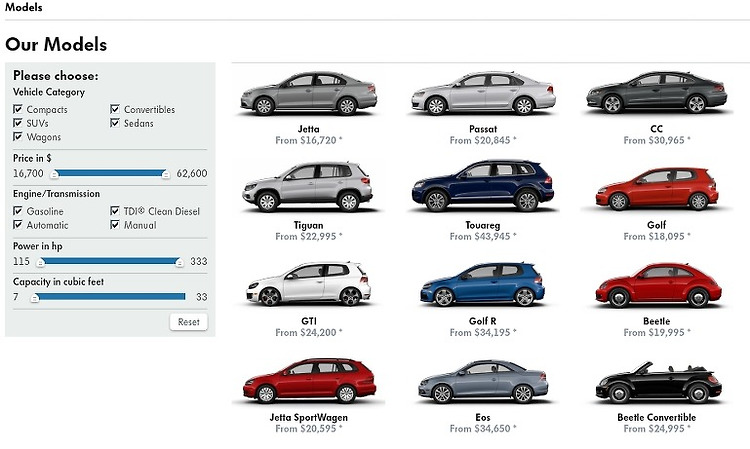Toggle the SUVs checkbox
The width and height of the screenshot is (750, 449).
tap(18, 123)
